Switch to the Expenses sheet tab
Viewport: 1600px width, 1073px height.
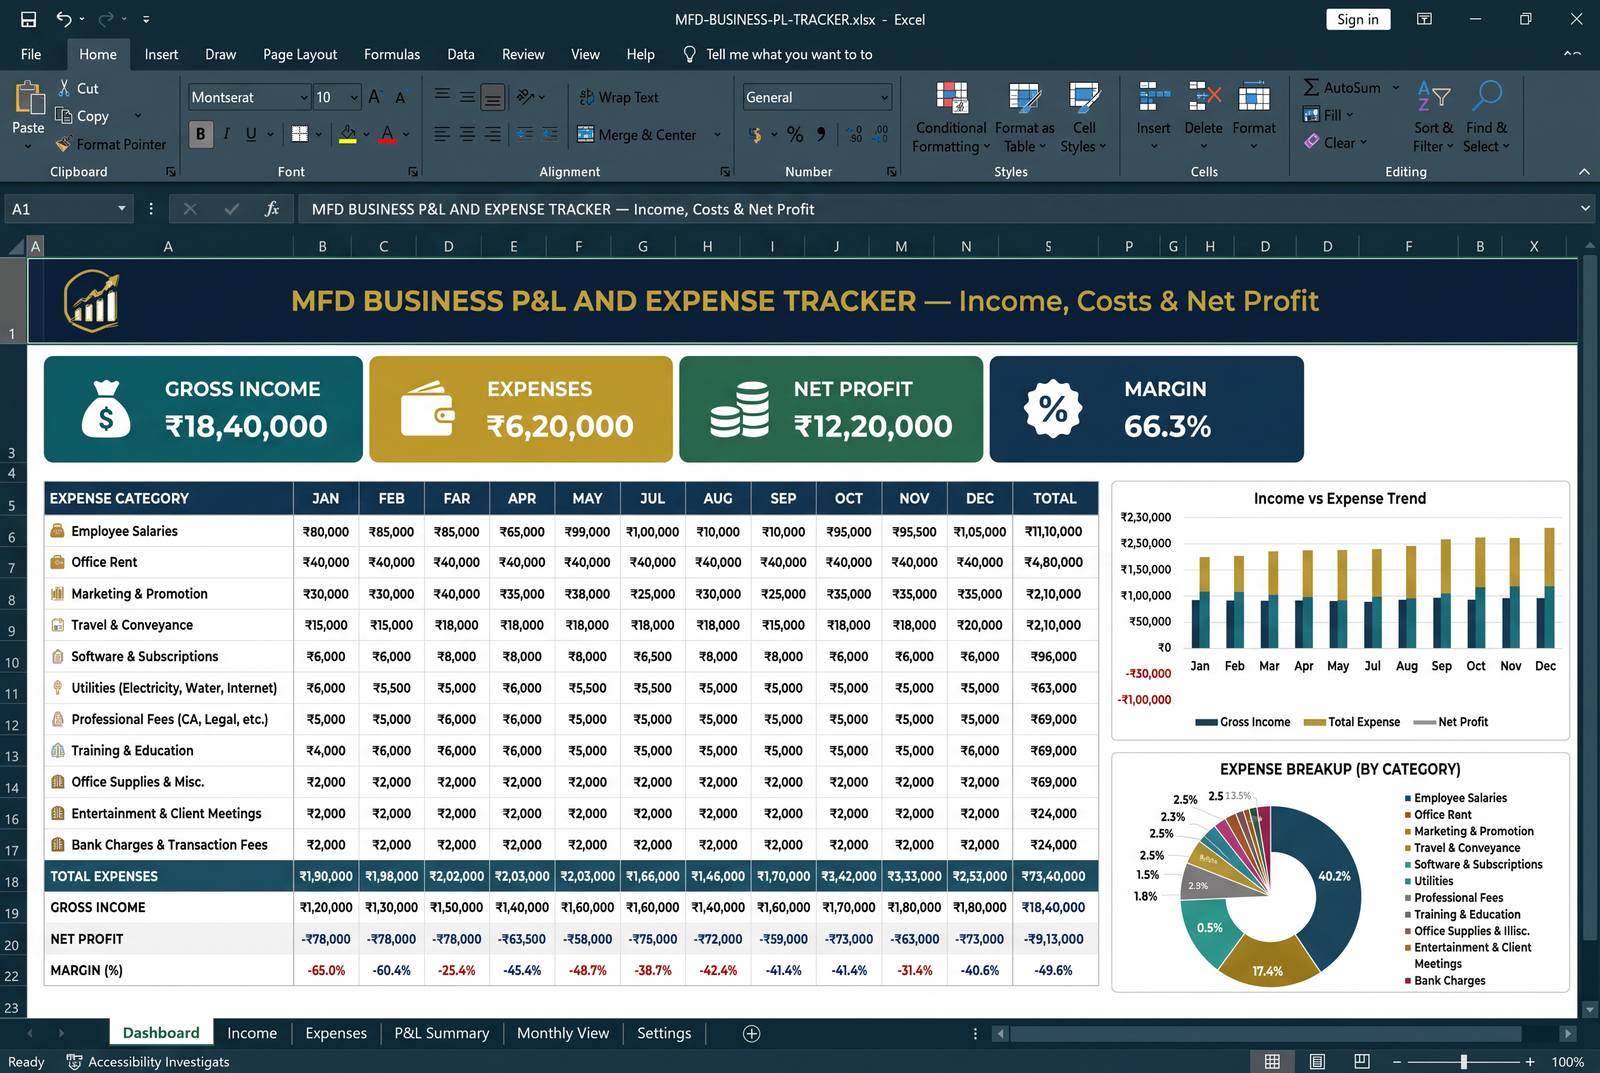pyautogui.click(x=336, y=1033)
